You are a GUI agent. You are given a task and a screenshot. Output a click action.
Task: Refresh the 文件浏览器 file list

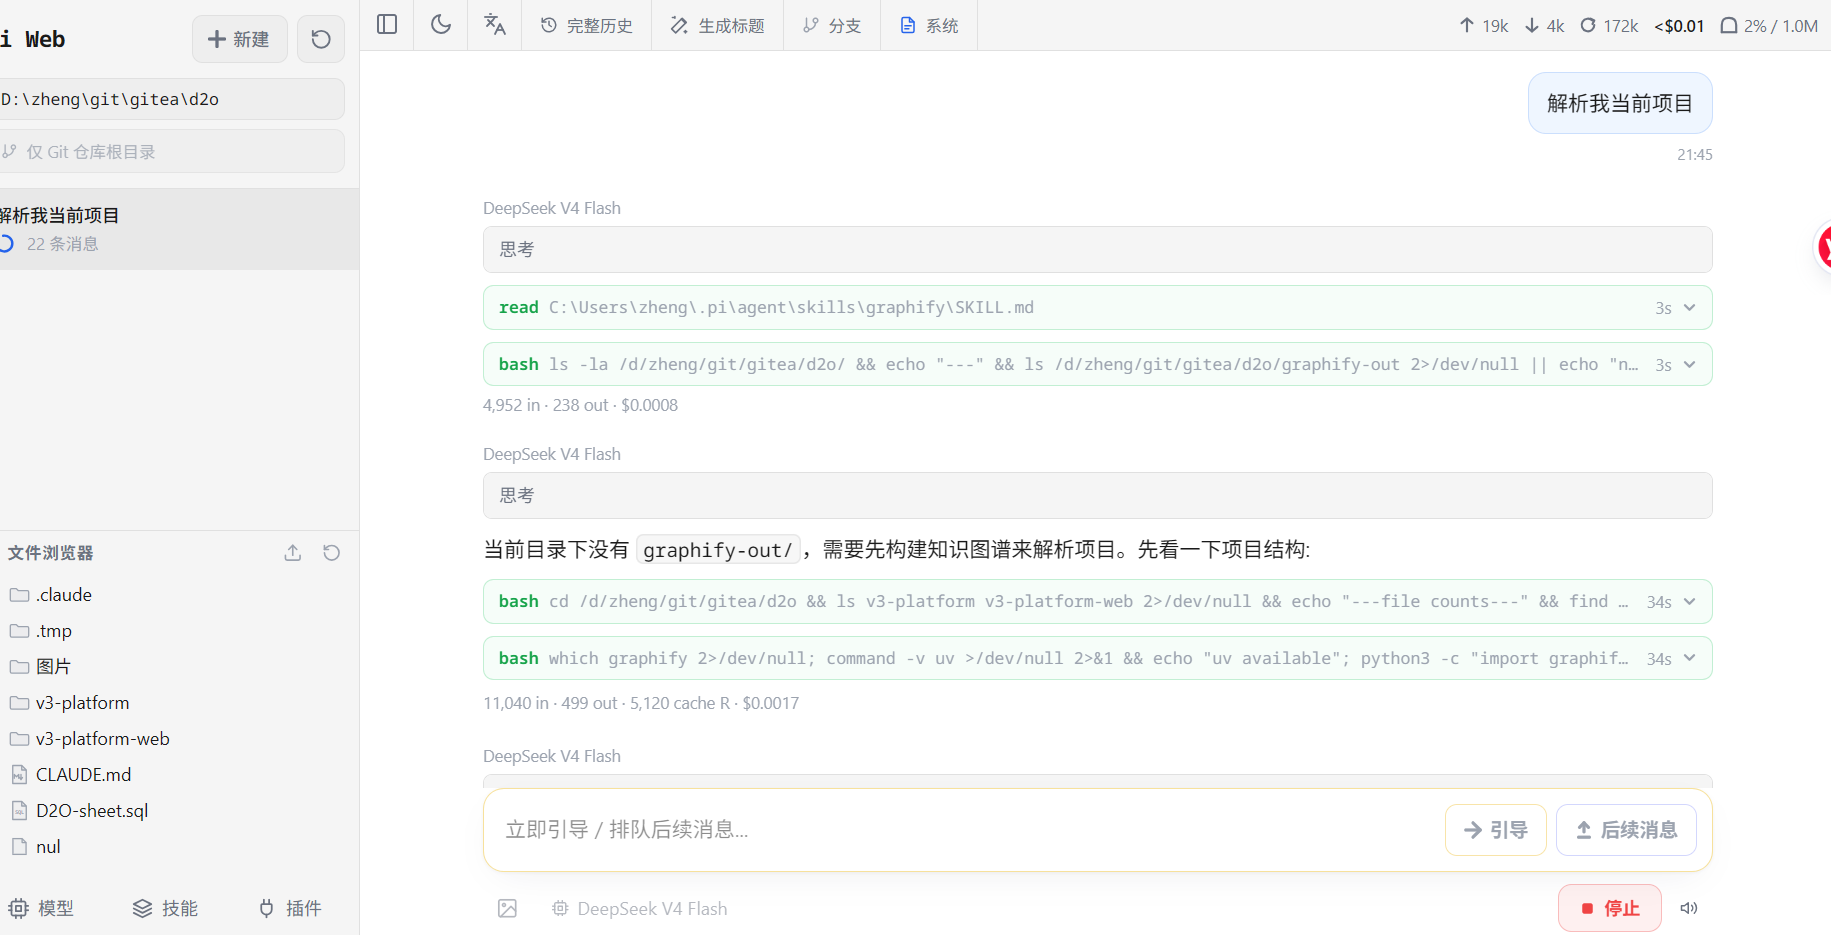pyautogui.click(x=332, y=553)
